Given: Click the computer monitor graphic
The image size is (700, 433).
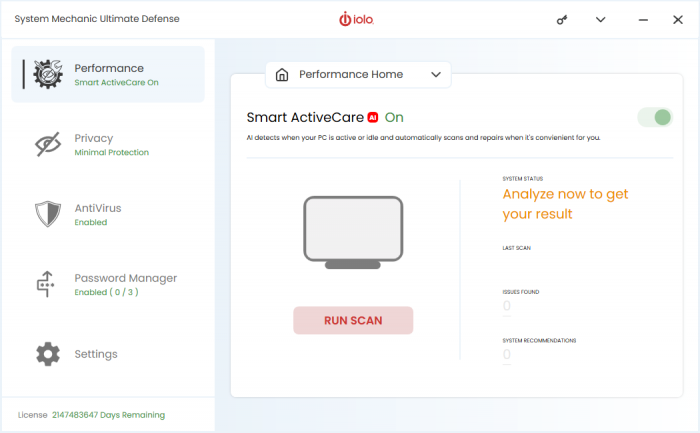Looking at the screenshot, I should pyautogui.click(x=353, y=233).
